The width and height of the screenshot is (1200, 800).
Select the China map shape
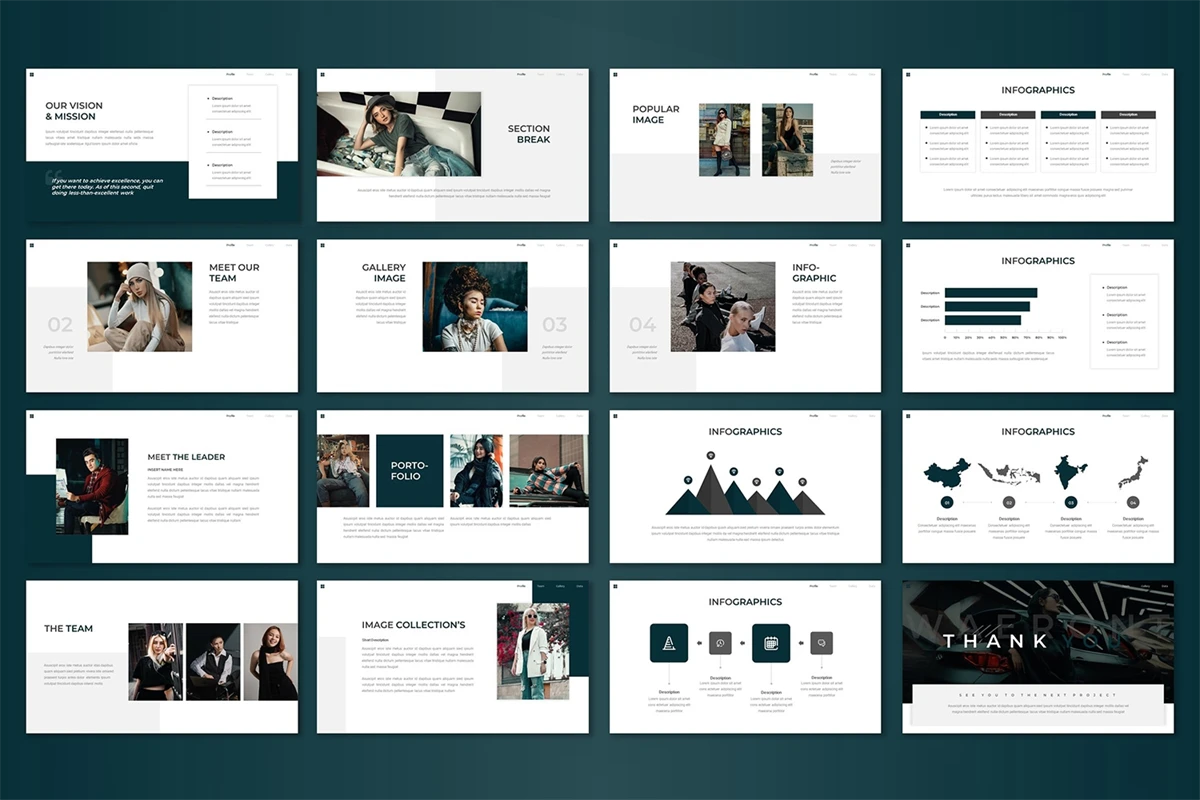[x=947, y=472]
